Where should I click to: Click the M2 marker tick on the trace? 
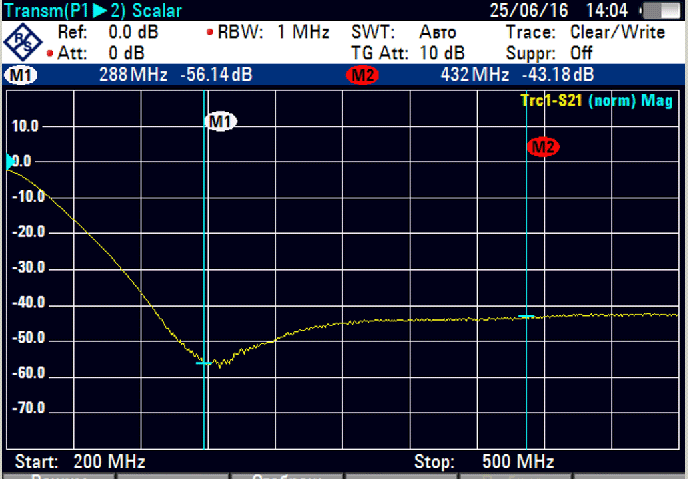coord(527,317)
